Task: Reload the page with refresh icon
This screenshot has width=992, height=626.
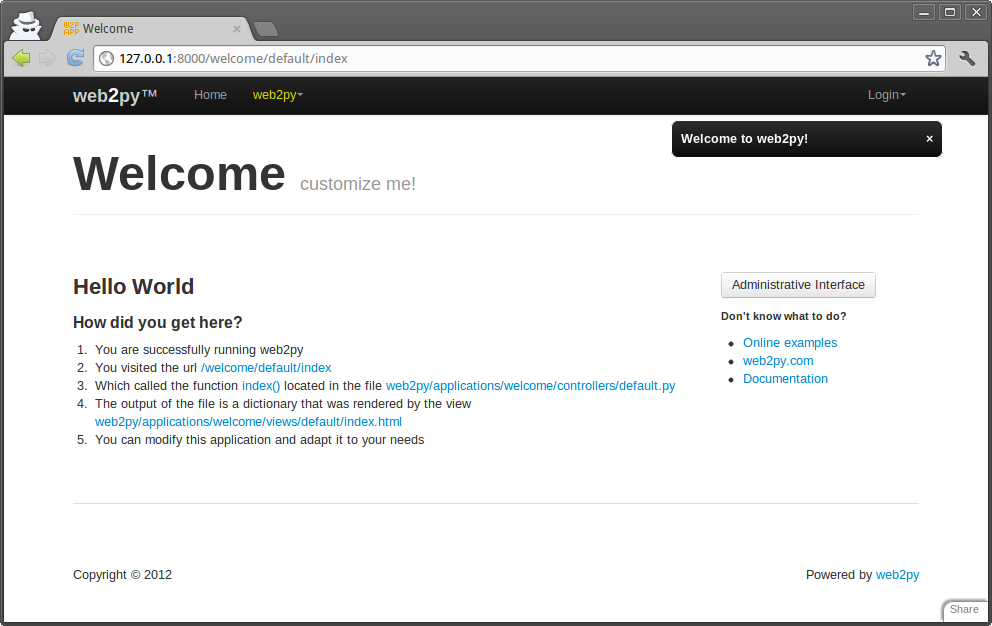Action: (75, 58)
